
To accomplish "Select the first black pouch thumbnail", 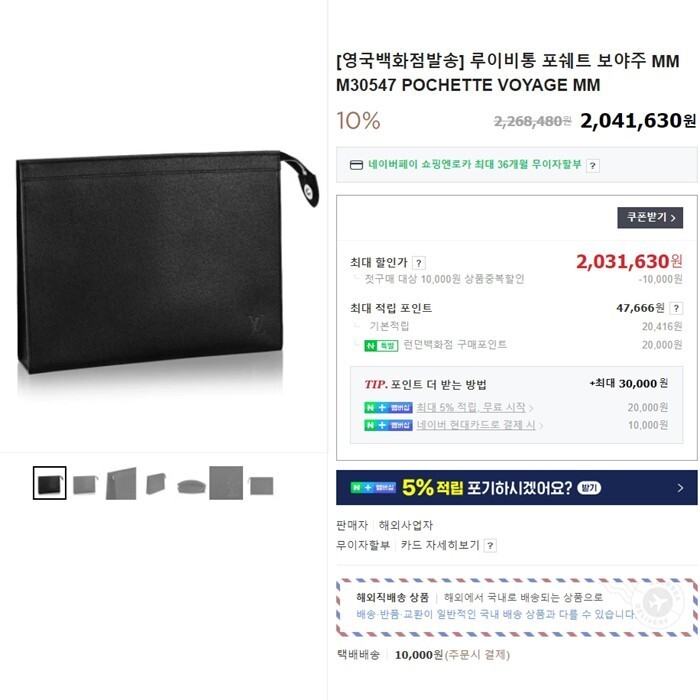I will click(x=50, y=483).
